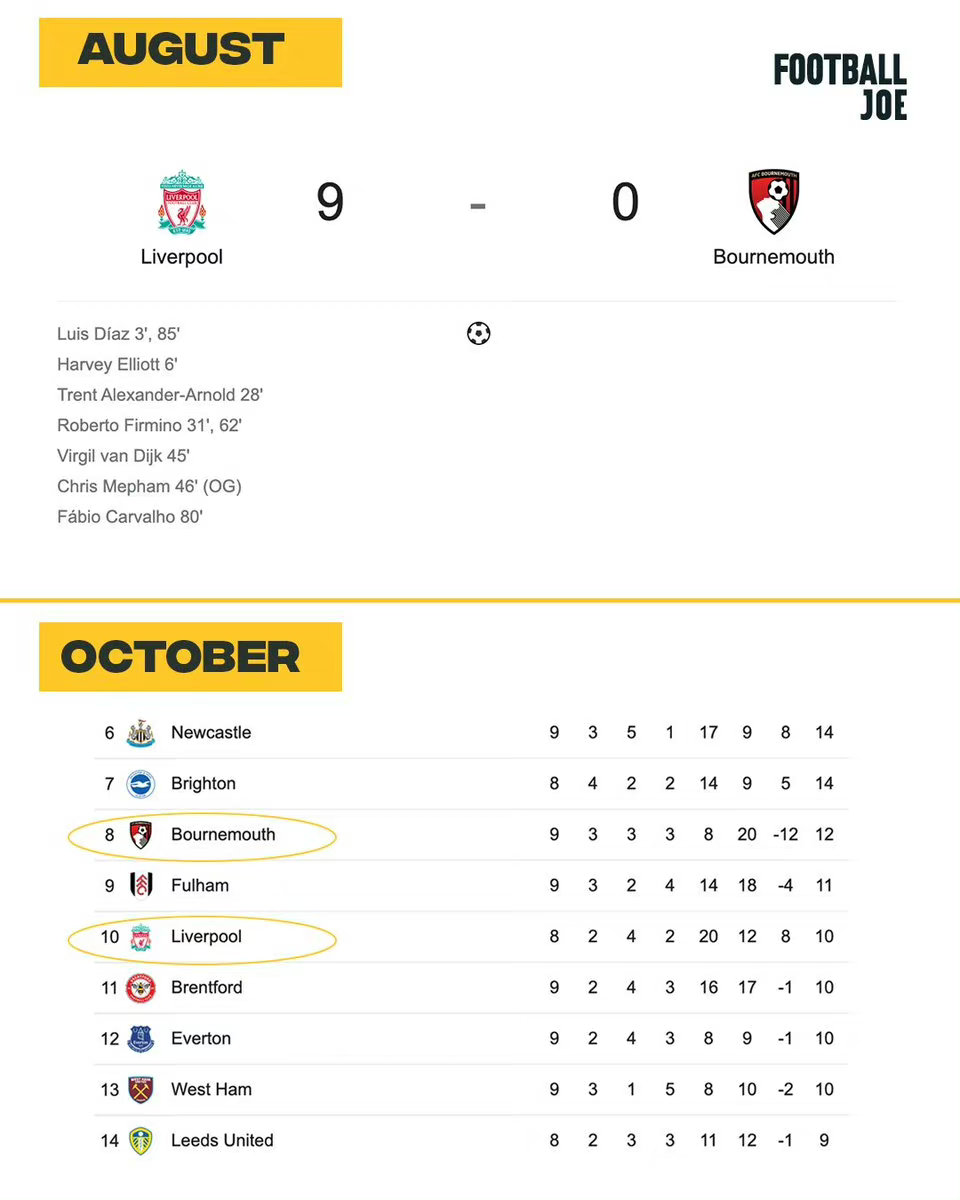Click Chris Mepham own goal entry
This screenshot has height=1200, width=960.
click(150, 487)
